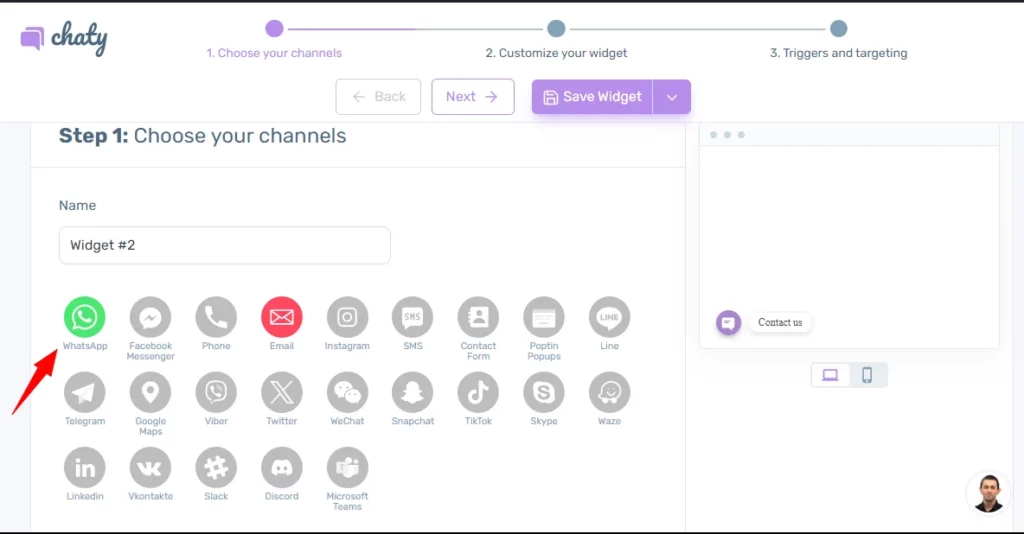The height and width of the screenshot is (534, 1024).
Task: Click the Chaty logo
Action: pos(64,38)
